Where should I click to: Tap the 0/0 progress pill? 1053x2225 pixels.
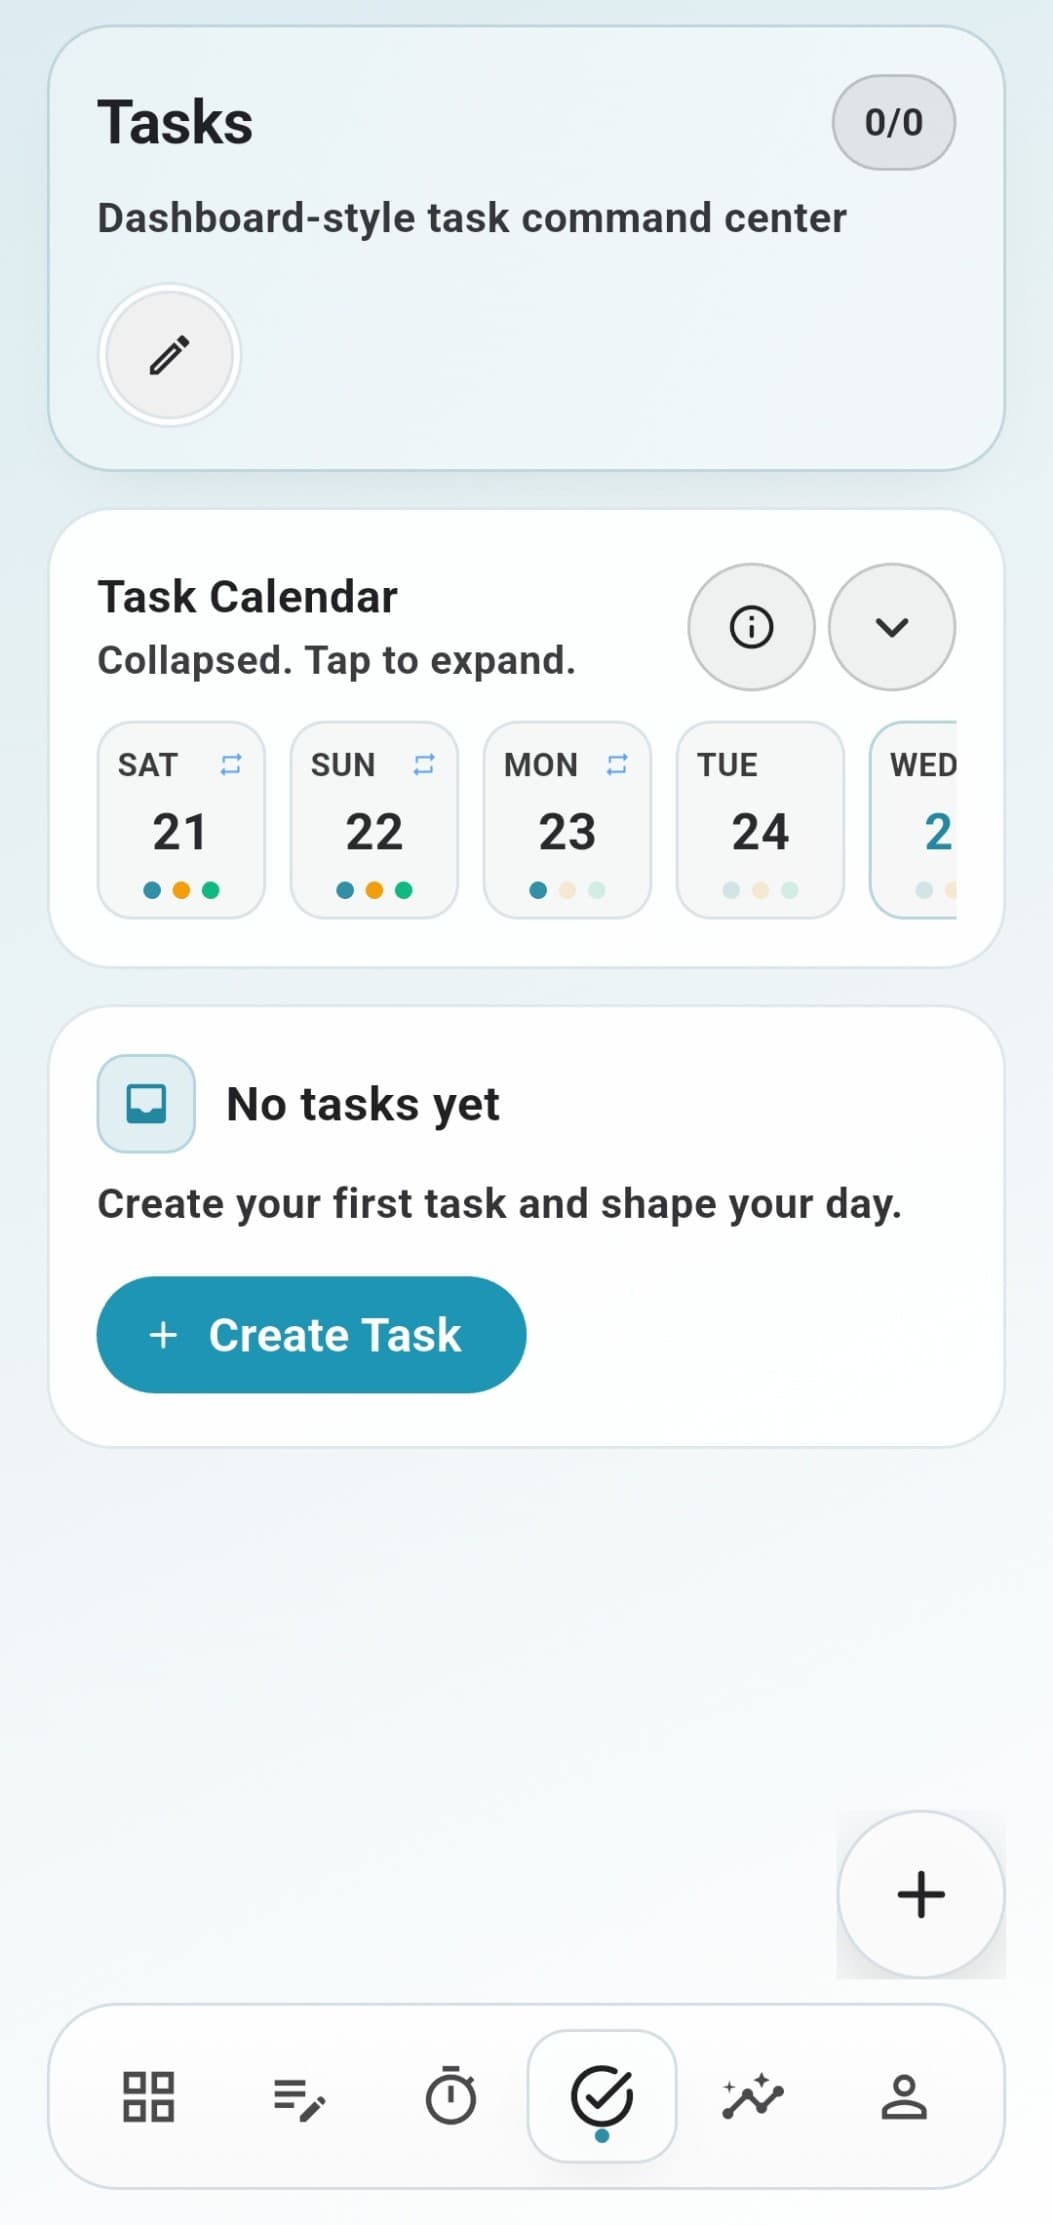pyautogui.click(x=893, y=122)
